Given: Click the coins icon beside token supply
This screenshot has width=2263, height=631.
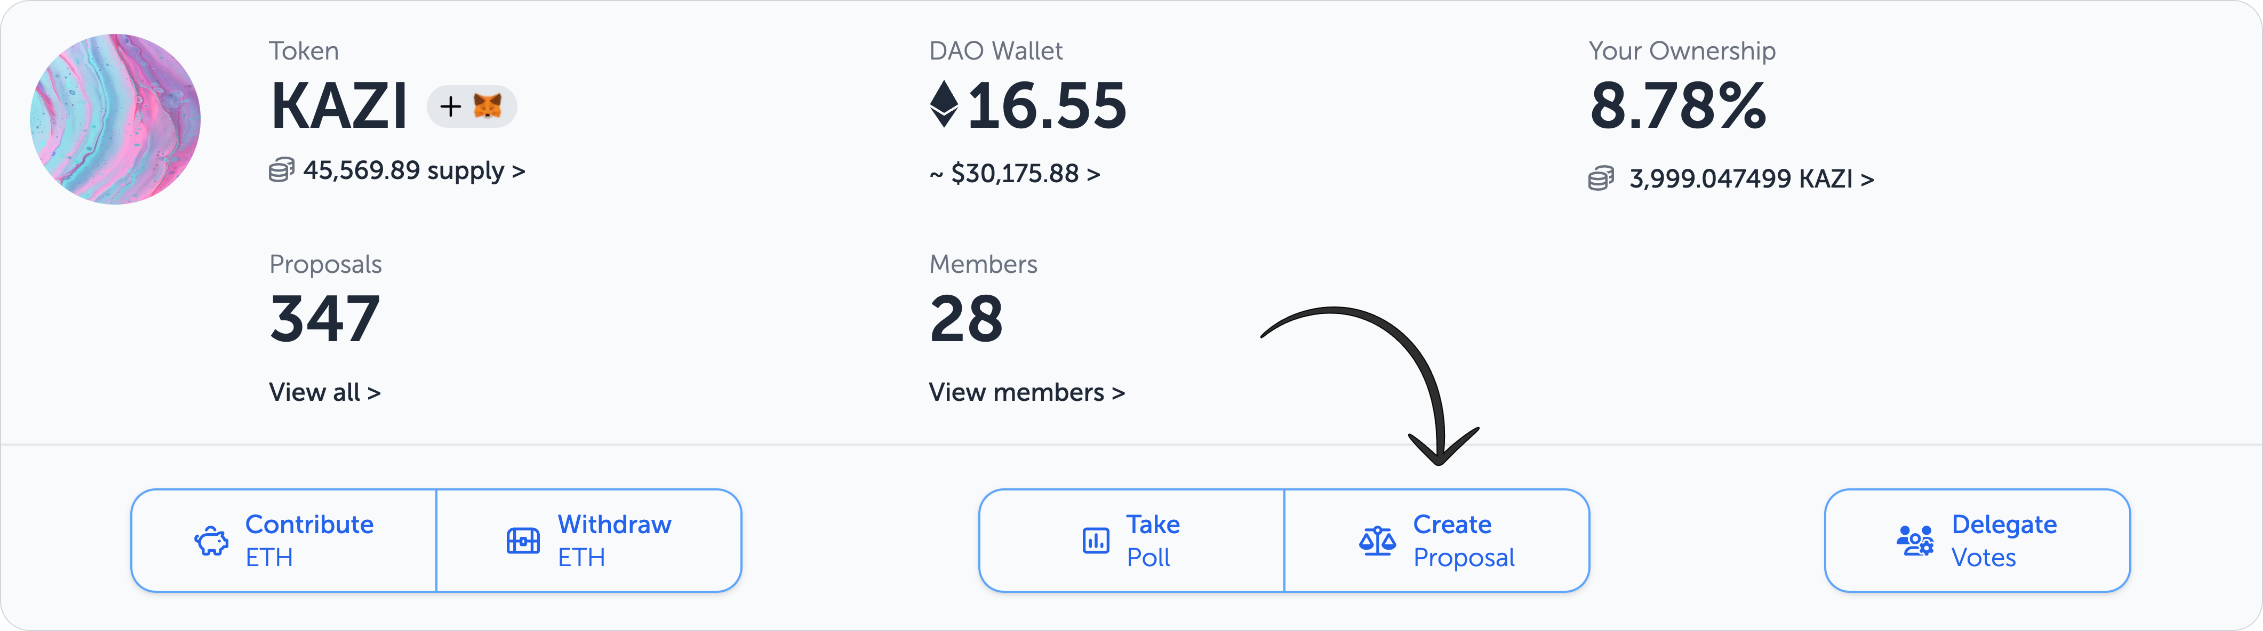Looking at the screenshot, I should pyautogui.click(x=281, y=171).
